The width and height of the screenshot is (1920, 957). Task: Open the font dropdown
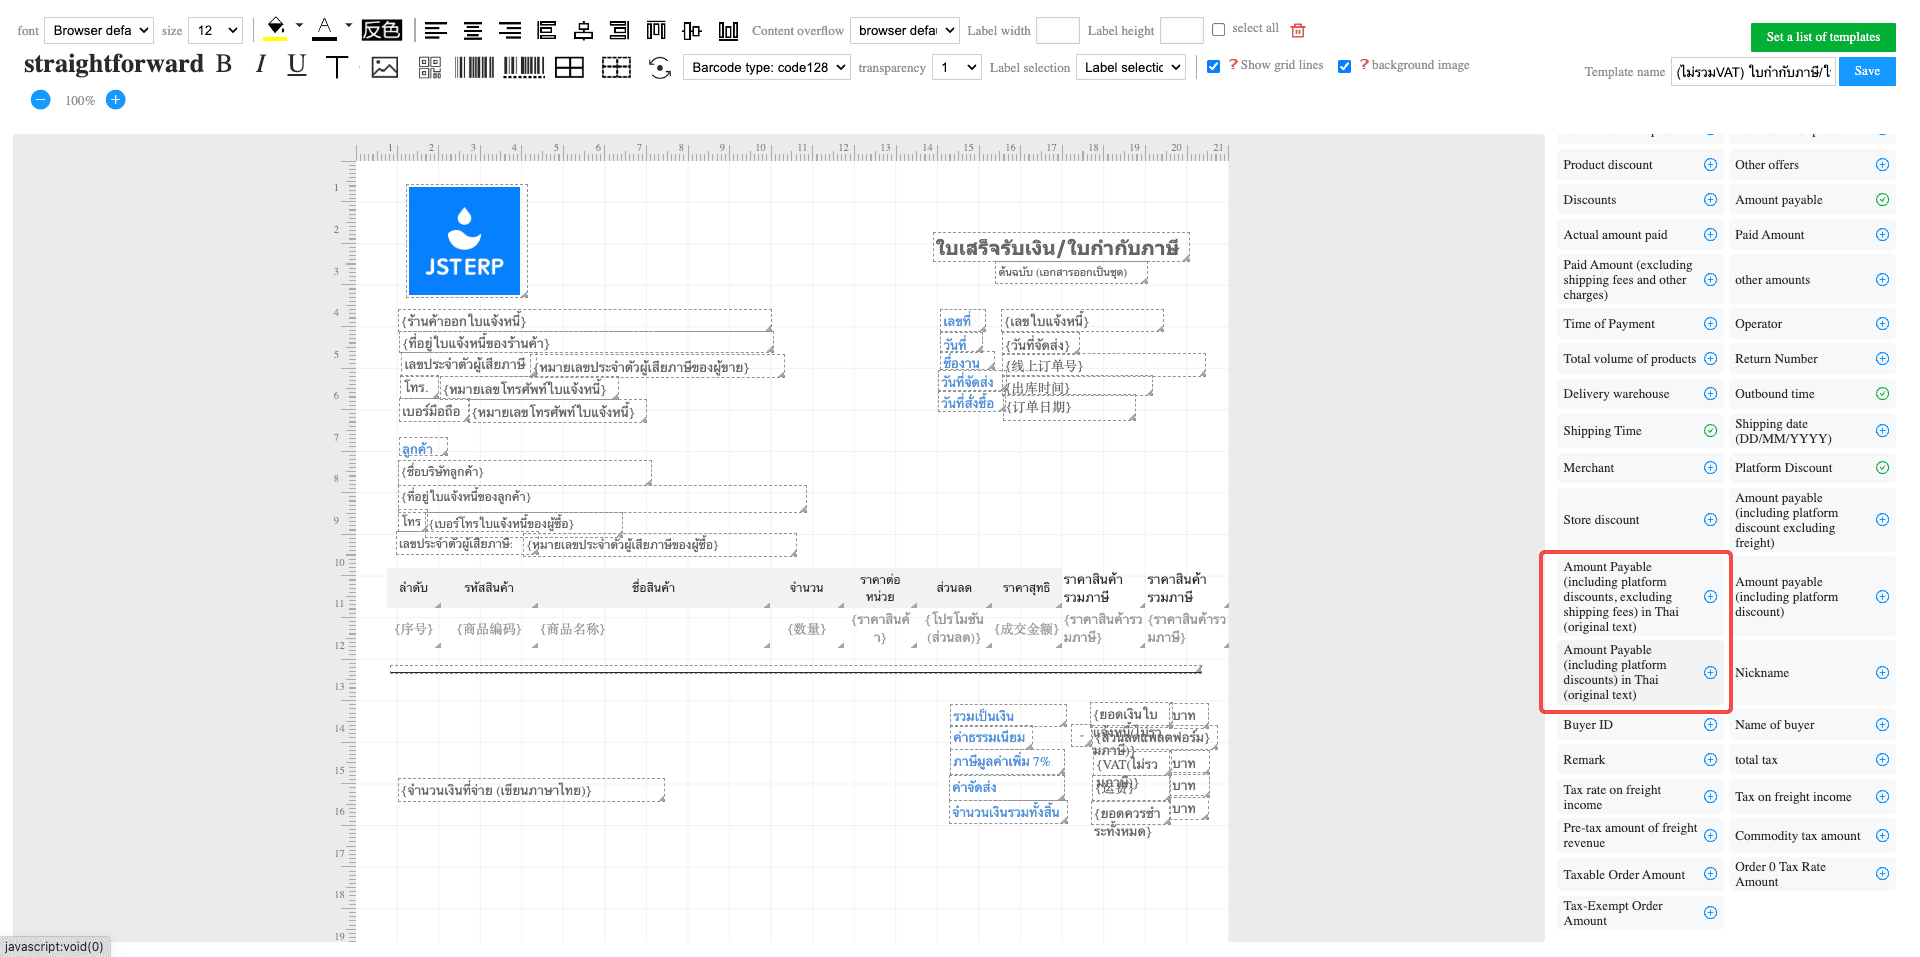point(100,30)
